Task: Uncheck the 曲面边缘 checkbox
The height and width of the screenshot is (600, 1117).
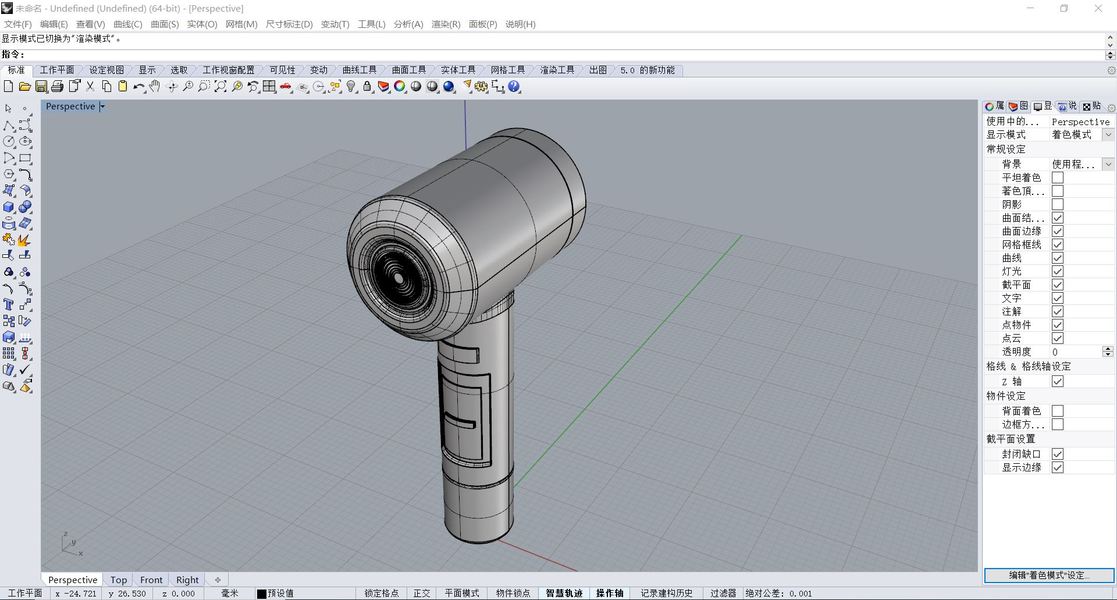Action: coord(1058,231)
